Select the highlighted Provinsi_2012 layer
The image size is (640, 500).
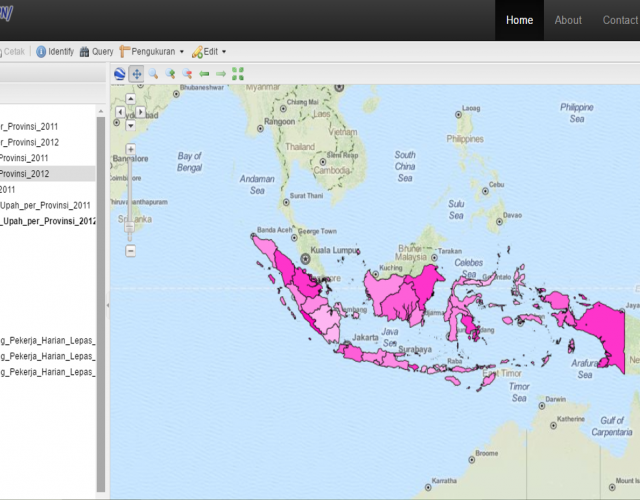pyautogui.click(x=25, y=173)
